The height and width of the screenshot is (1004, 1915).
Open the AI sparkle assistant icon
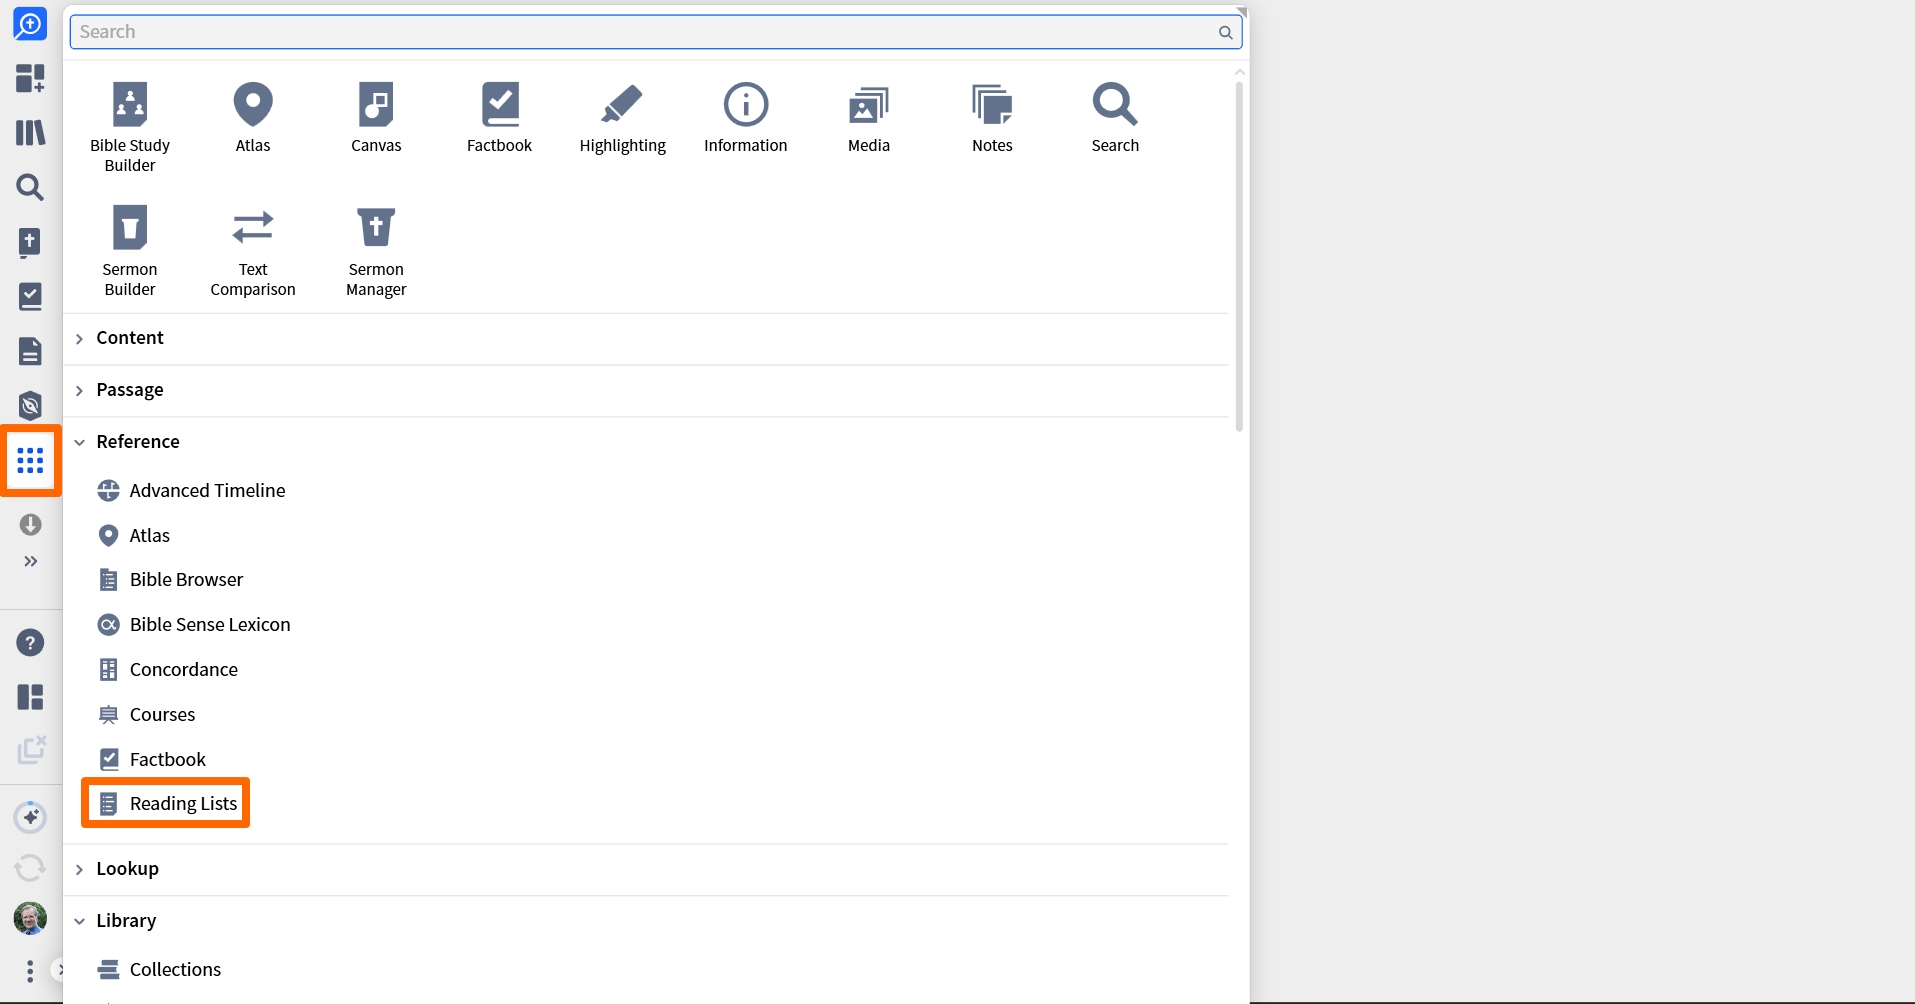(30, 817)
